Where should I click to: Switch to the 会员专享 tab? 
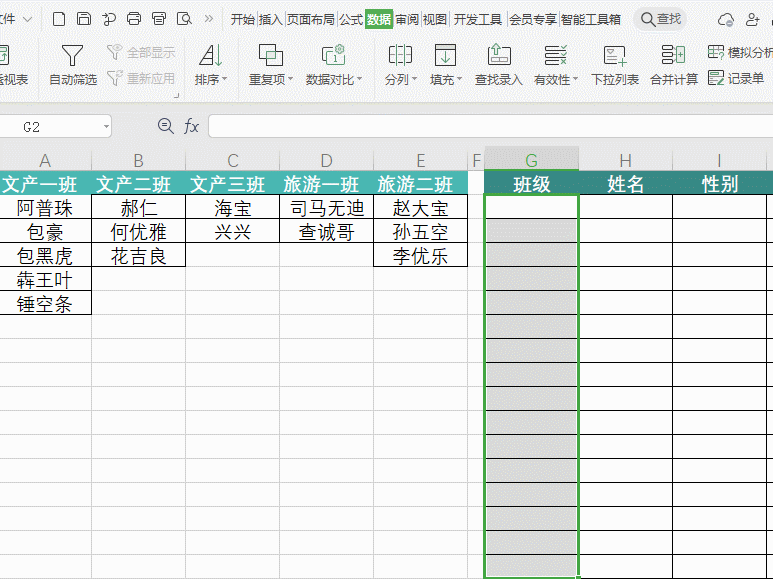[533, 19]
